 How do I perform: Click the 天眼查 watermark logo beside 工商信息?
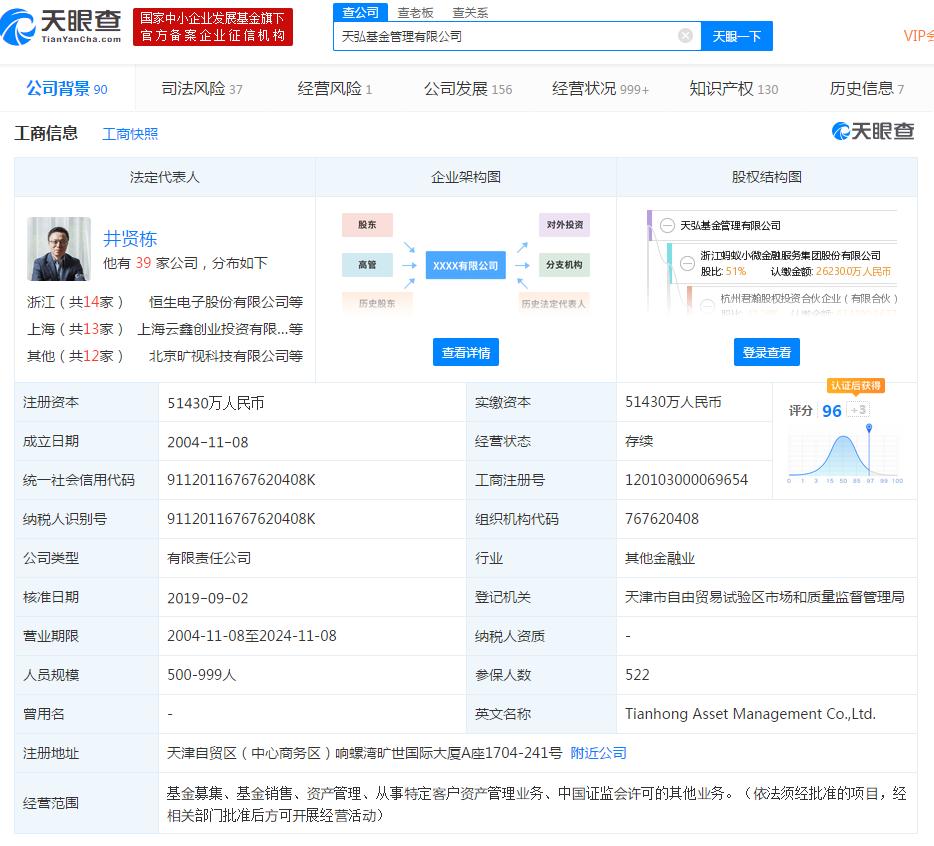point(872,132)
